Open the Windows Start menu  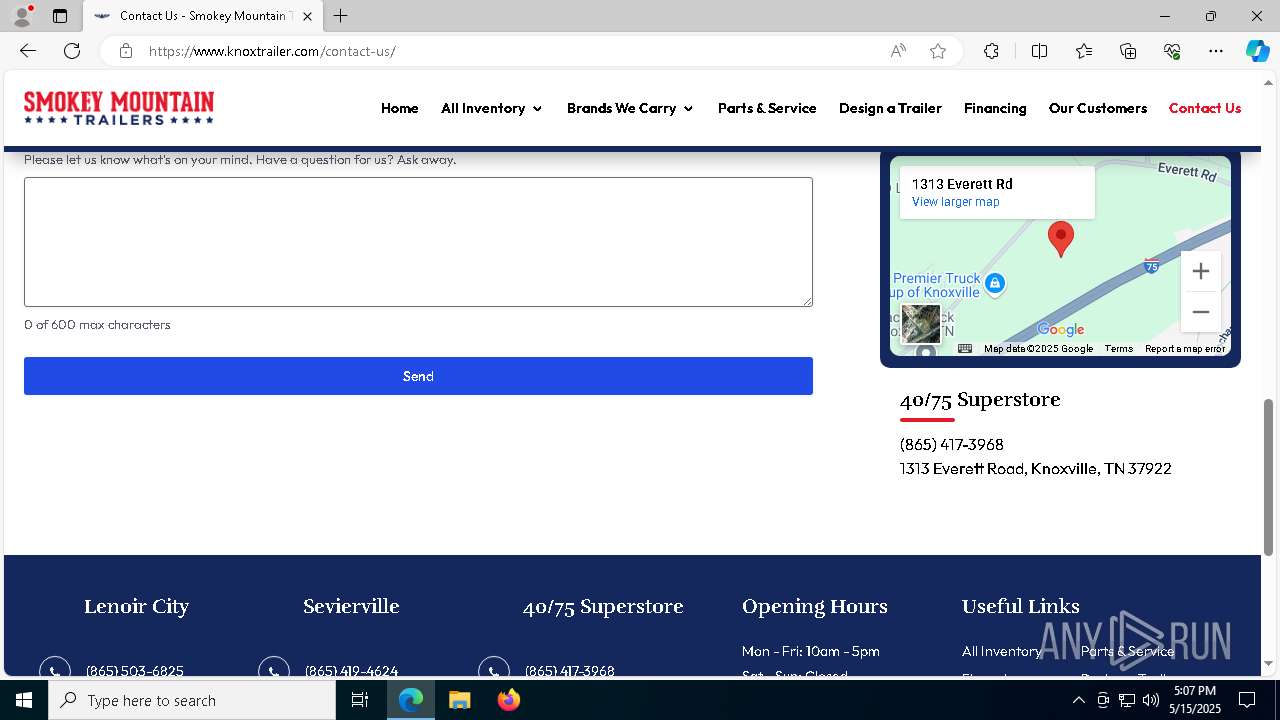pyautogui.click(x=24, y=700)
